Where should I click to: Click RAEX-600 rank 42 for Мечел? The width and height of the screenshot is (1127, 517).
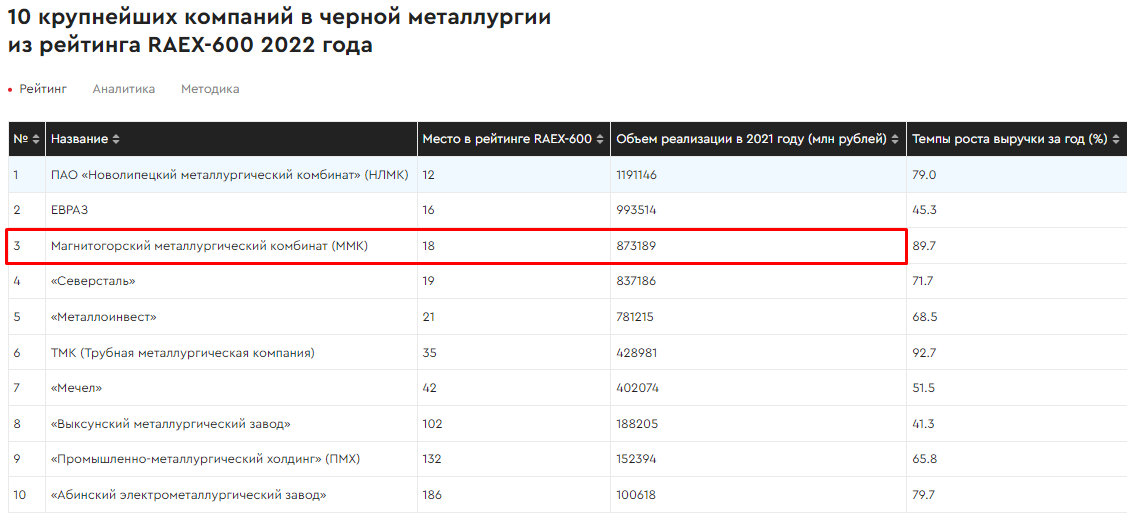click(430, 388)
